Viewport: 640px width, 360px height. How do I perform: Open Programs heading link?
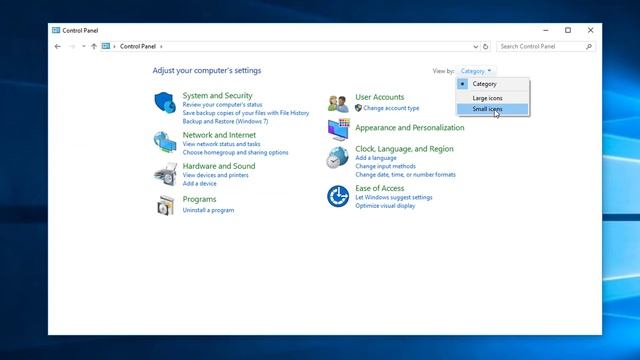point(199,199)
